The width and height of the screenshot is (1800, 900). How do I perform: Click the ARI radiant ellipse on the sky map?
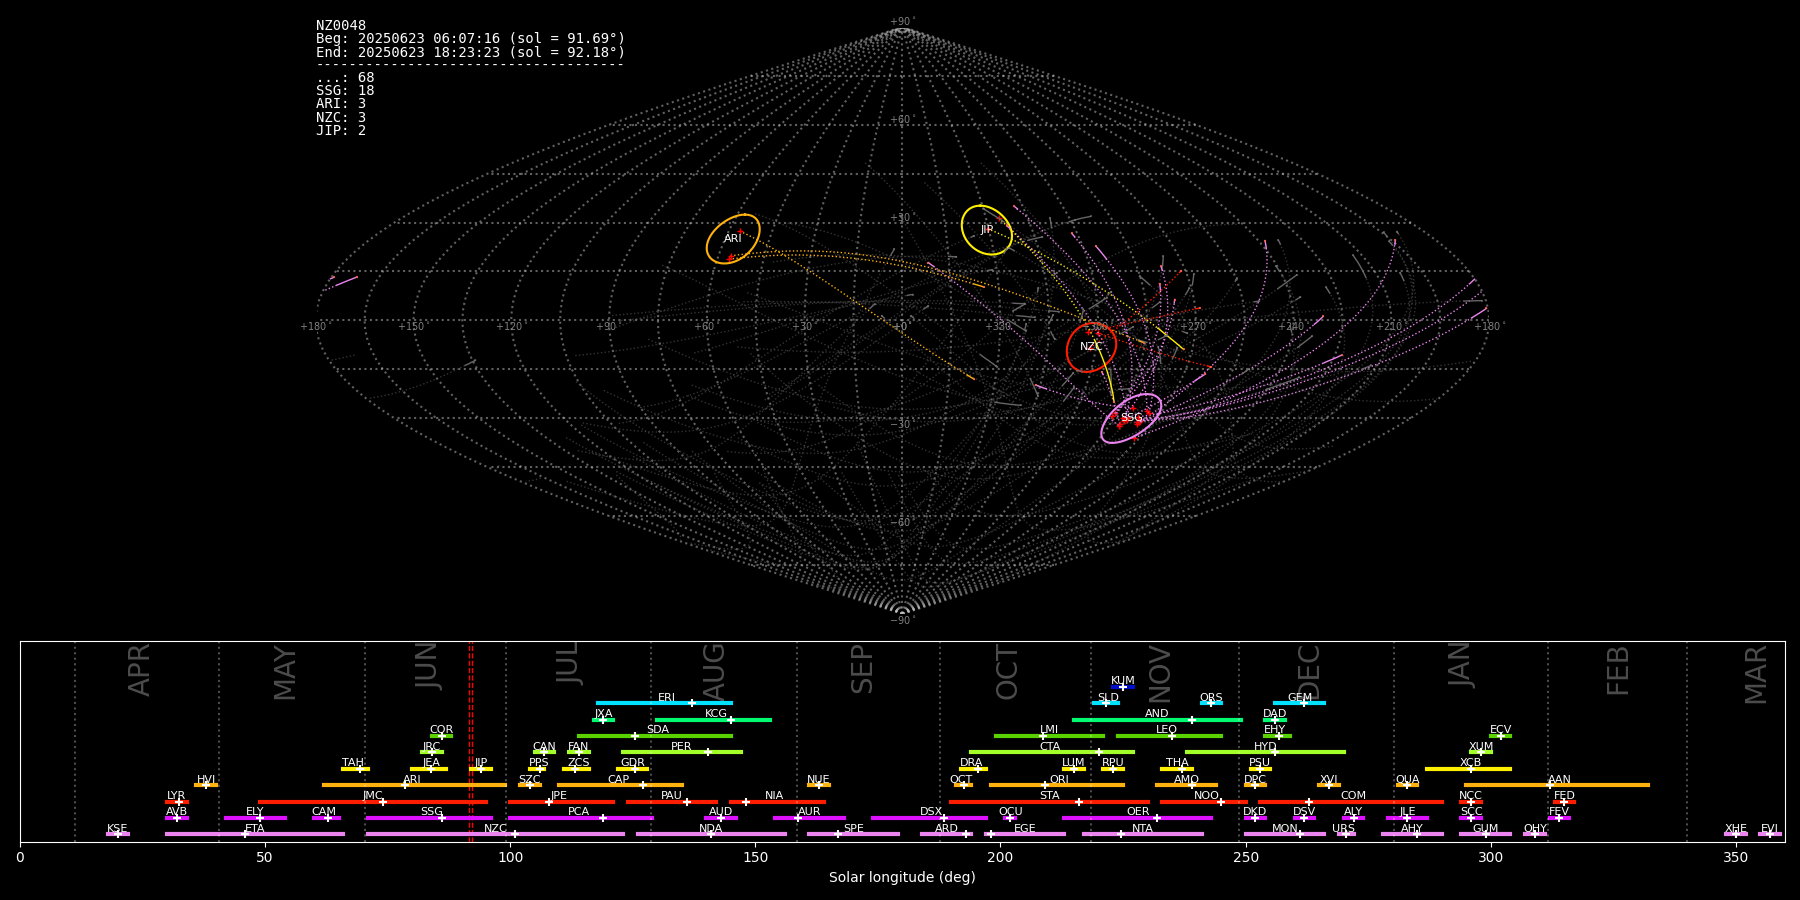[x=733, y=239]
